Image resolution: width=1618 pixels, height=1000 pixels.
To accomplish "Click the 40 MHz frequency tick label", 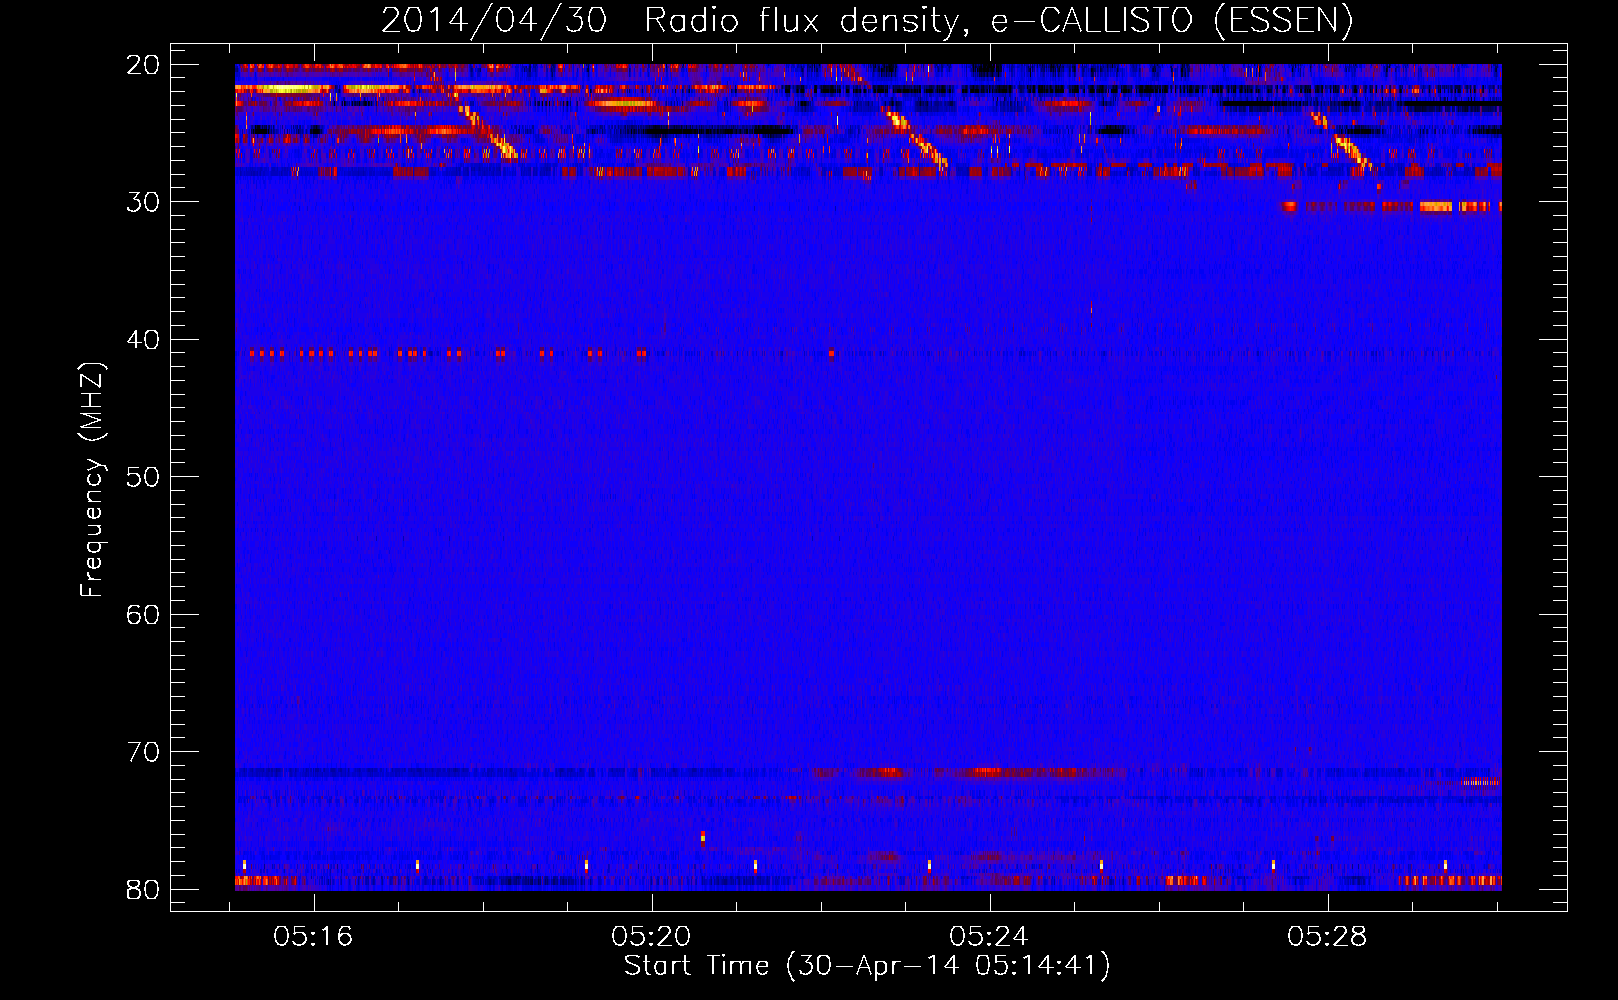I will [x=143, y=340].
